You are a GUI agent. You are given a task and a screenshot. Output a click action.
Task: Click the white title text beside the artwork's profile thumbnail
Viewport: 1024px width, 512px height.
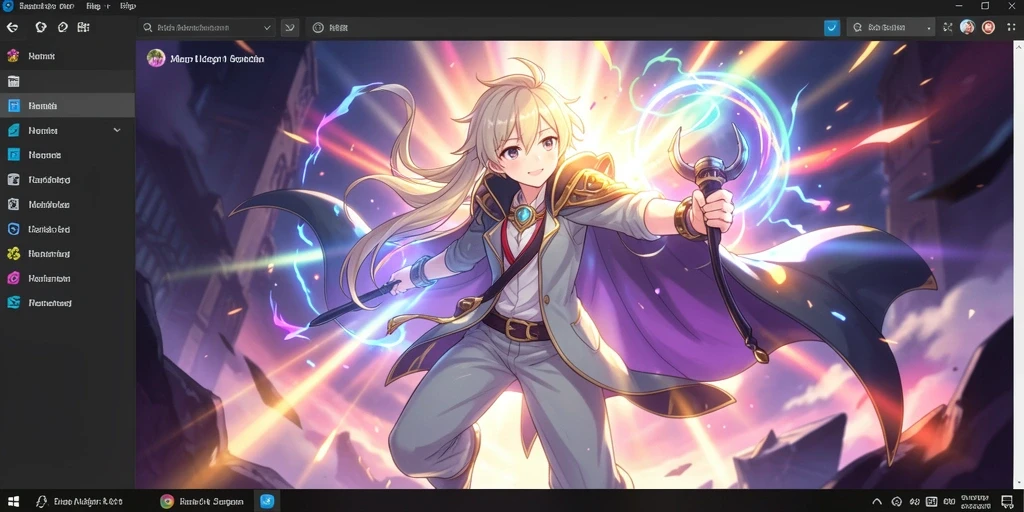[x=217, y=59]
